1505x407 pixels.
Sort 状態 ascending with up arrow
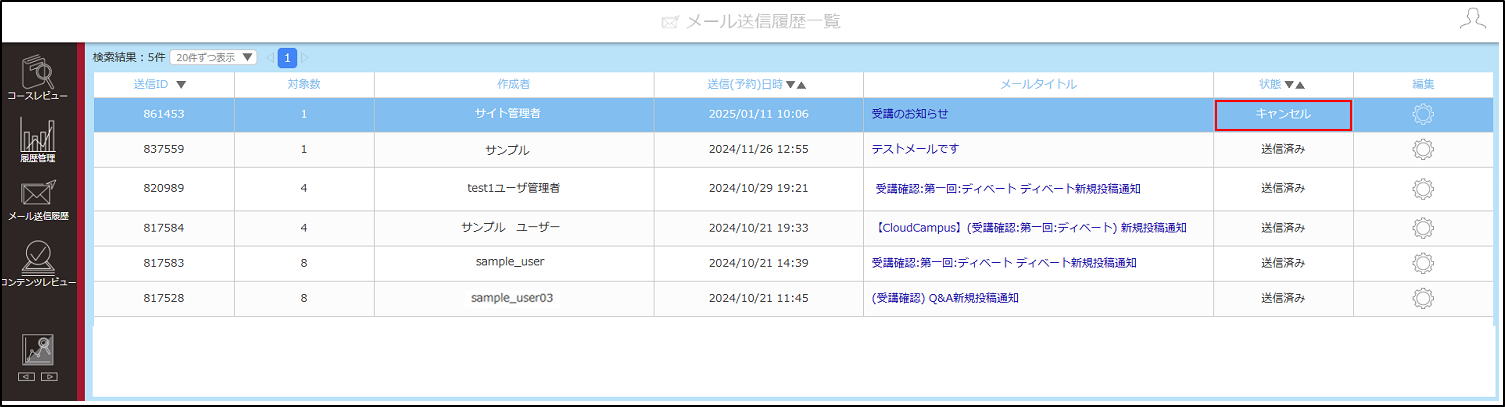click(x=1301, y=85)
